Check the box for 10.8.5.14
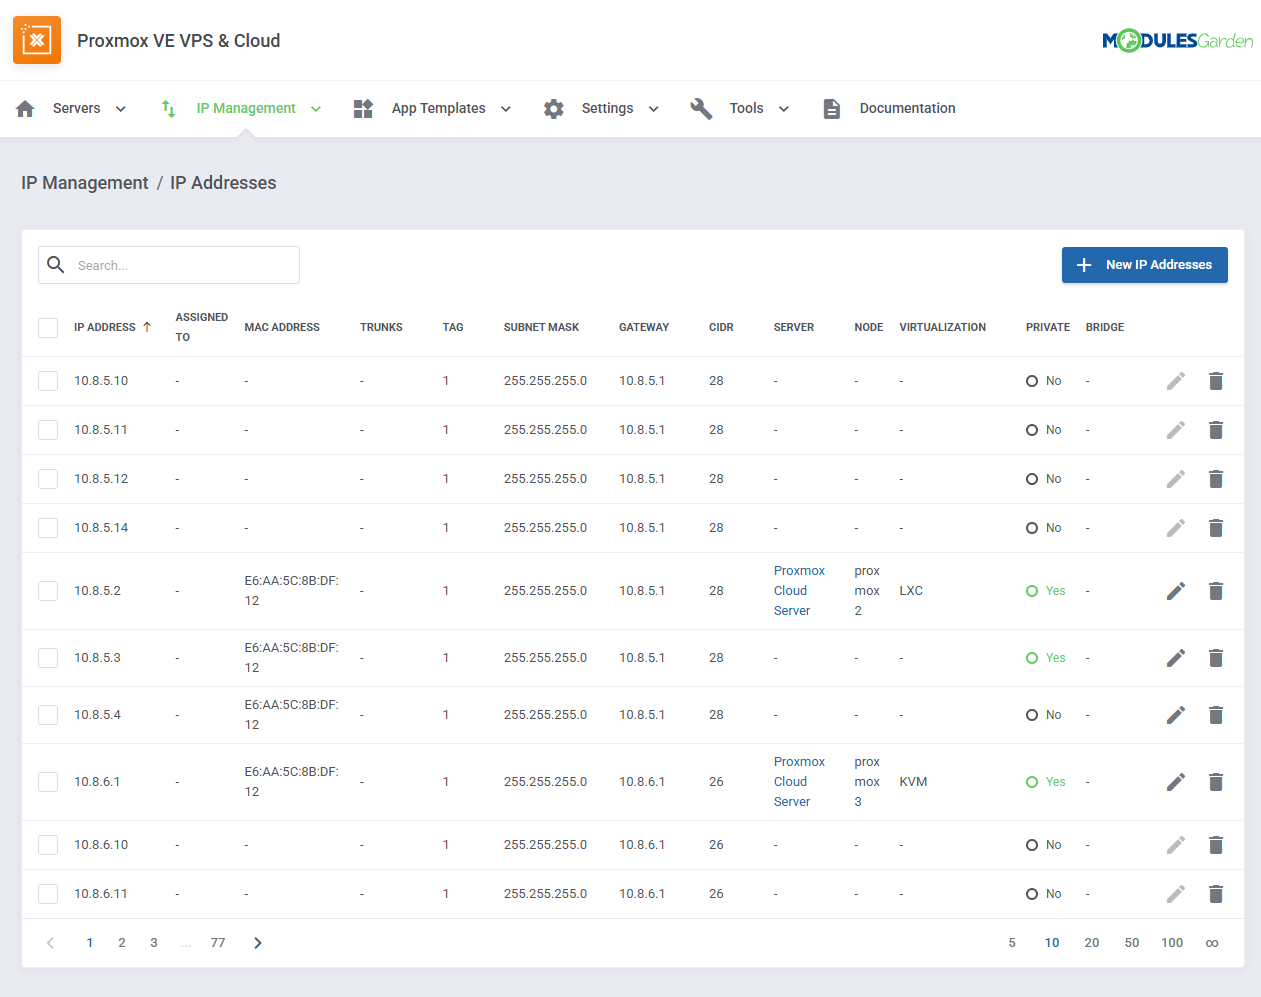Image resolution: width=1261 pixels, height=997 pixels. coord(48,528)
